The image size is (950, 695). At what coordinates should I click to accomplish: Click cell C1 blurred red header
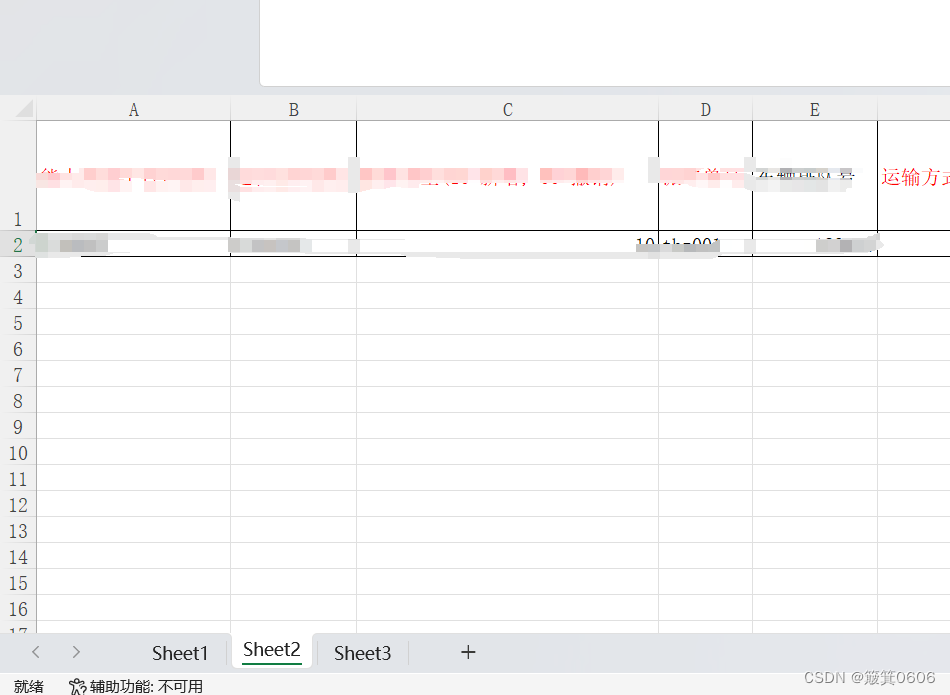tap(508, 176)
